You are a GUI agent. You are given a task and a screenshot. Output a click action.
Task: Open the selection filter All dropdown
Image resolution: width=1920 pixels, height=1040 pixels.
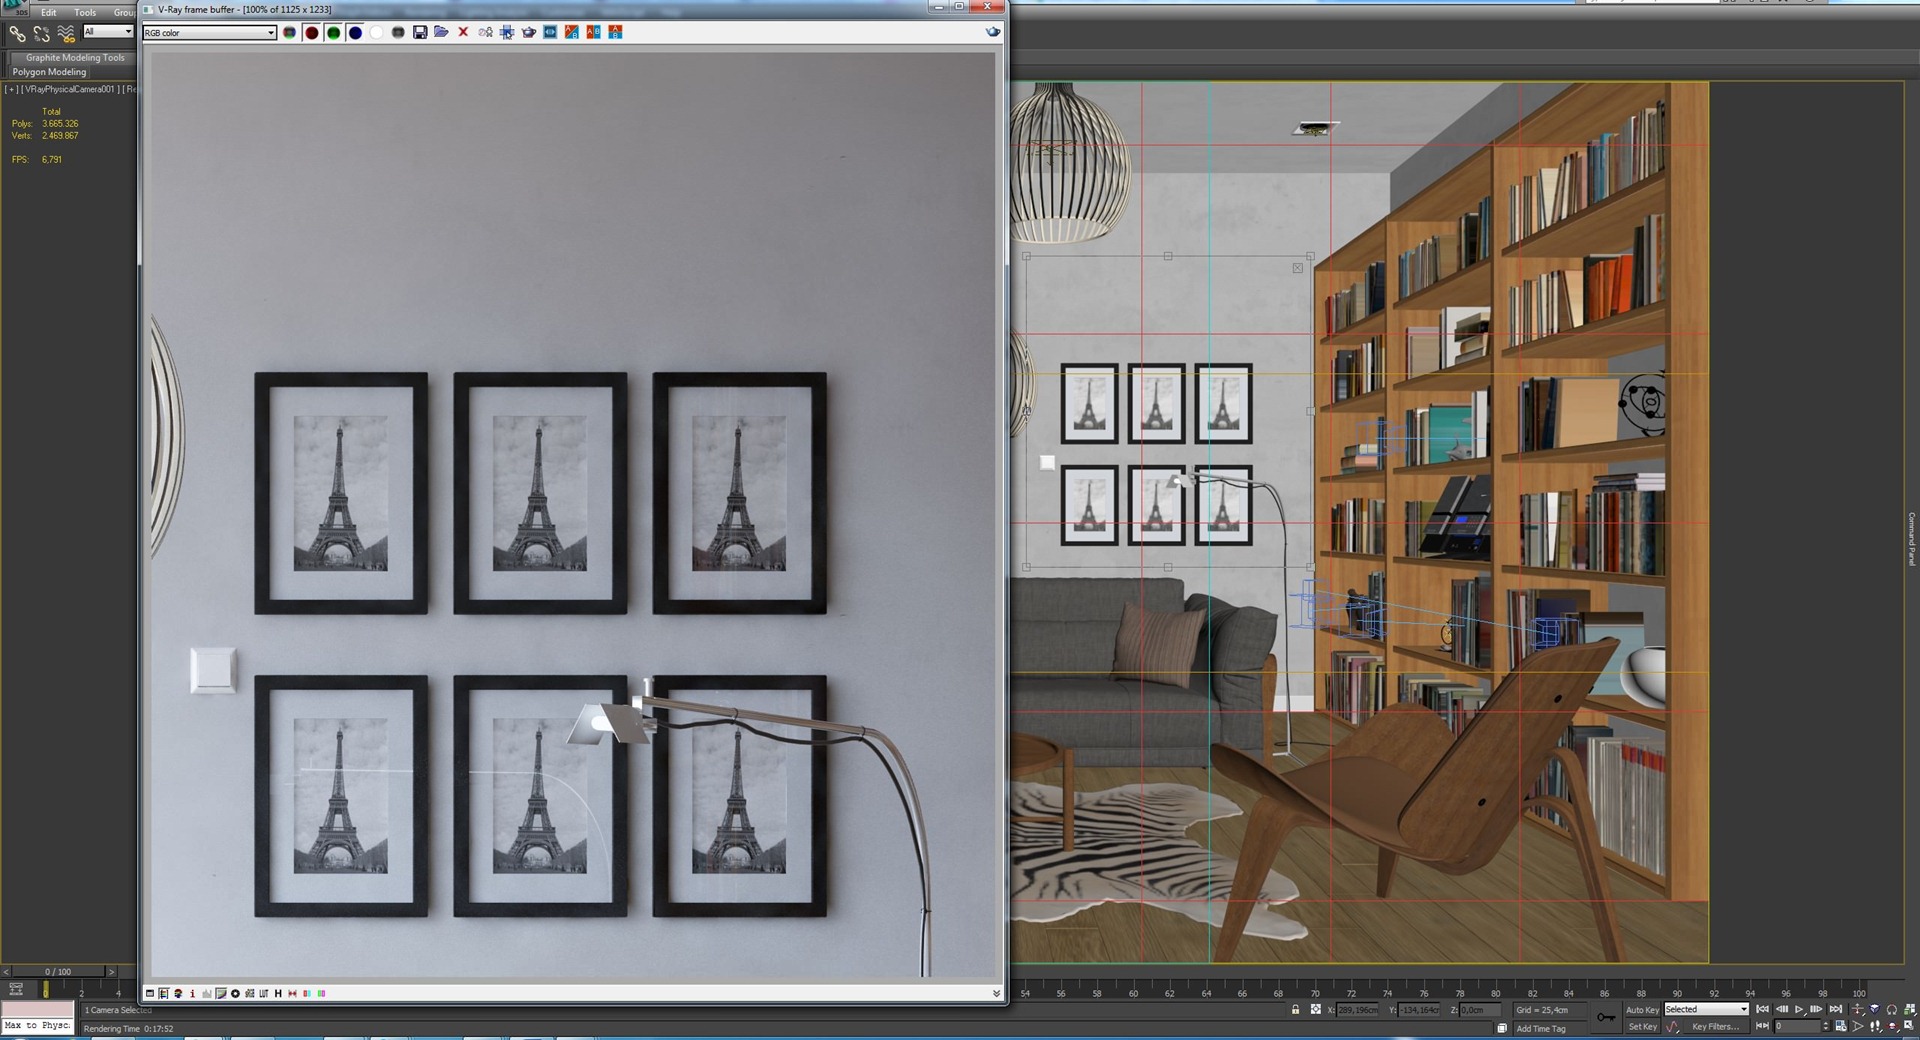click(x=108, y=32)
